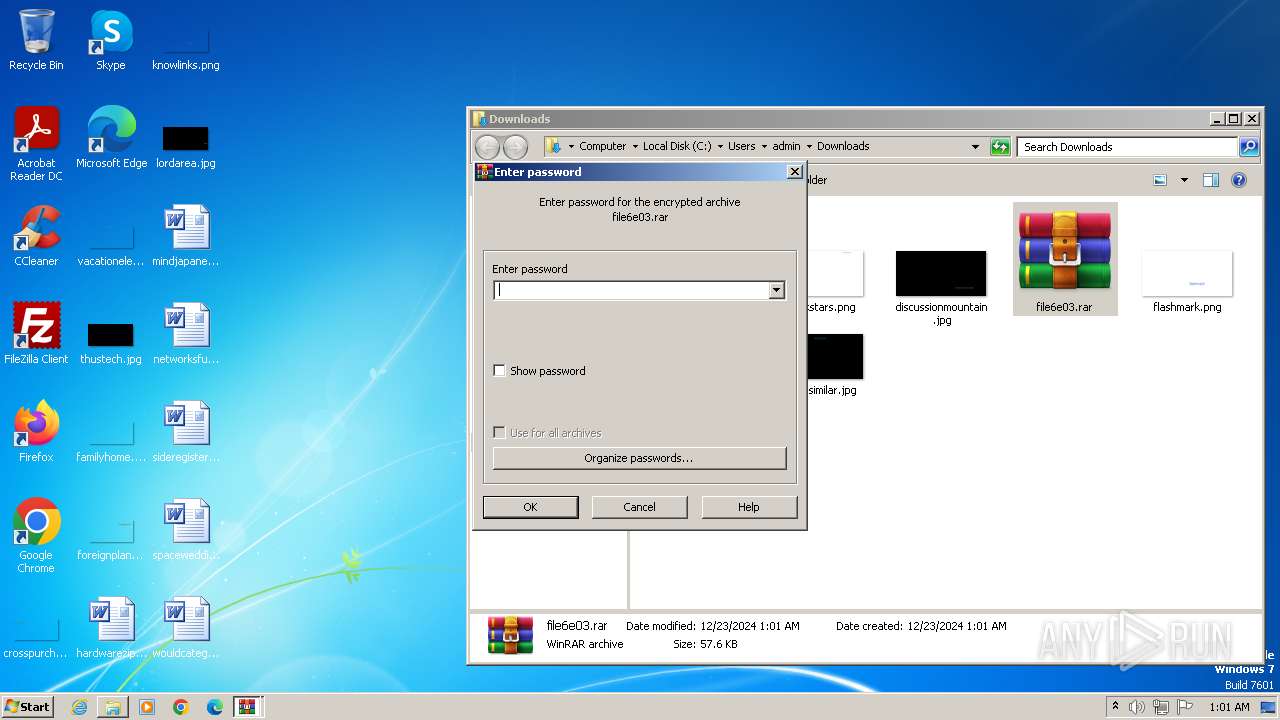Image resolution: width=1280 pixels, height=720 pixels.
Task: Open the Start menu
Action: pos(27,707)
